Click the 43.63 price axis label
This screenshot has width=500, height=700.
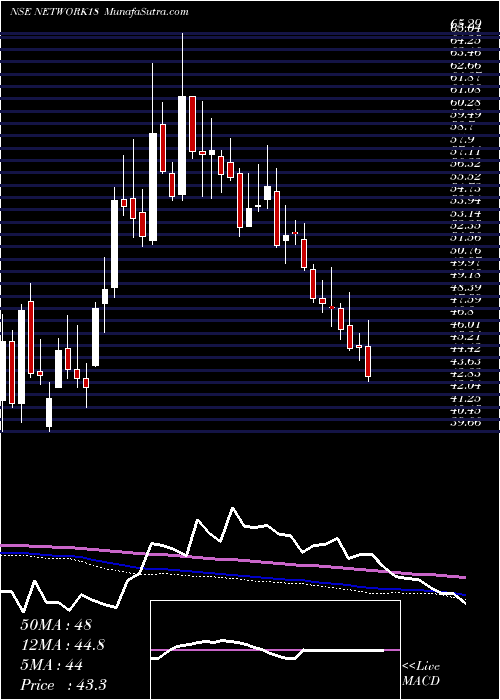(465, 363)
